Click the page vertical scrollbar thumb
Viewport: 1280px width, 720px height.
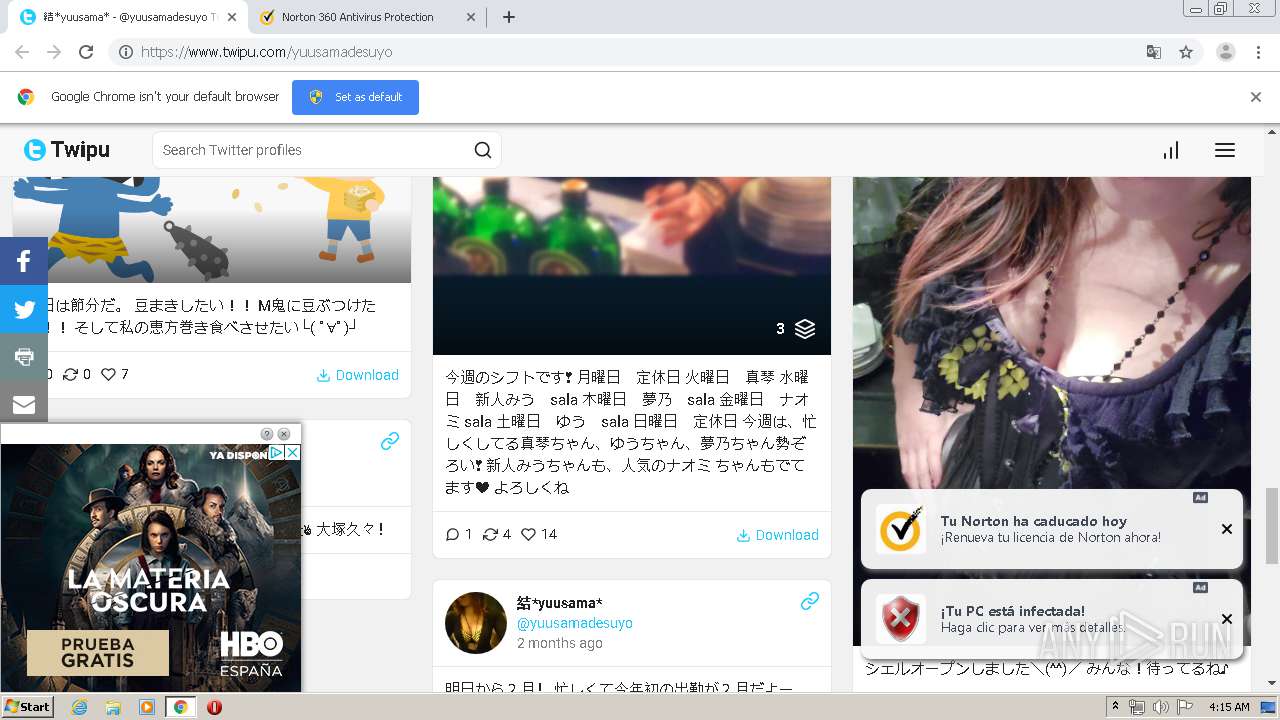(1272, 527)
